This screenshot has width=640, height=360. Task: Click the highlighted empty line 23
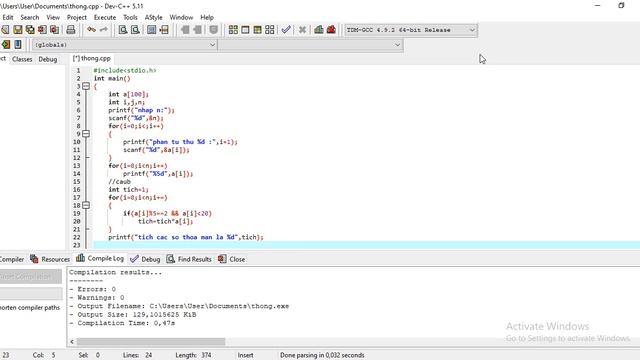pos(367,245)
